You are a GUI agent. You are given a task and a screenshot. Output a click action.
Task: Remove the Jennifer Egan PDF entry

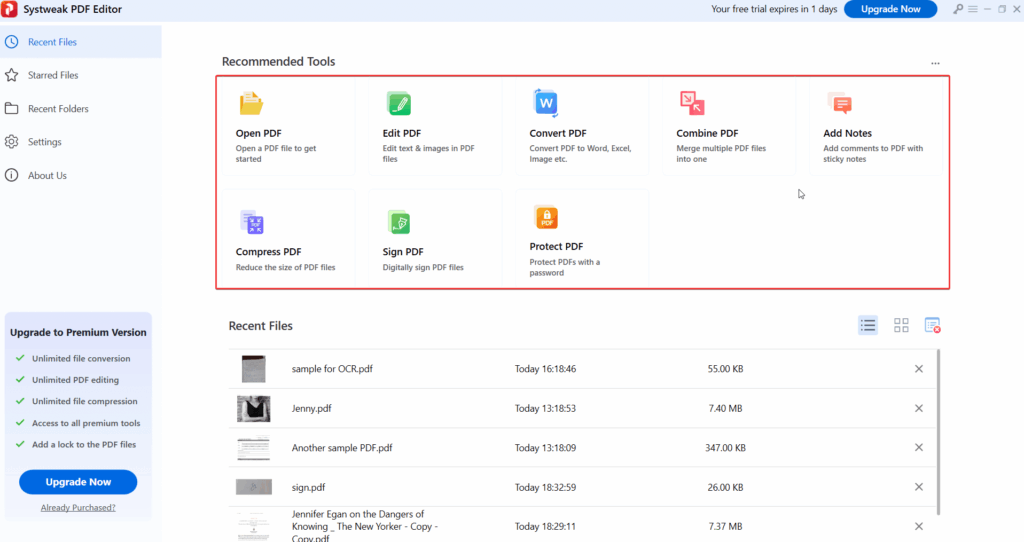point(919,526)
